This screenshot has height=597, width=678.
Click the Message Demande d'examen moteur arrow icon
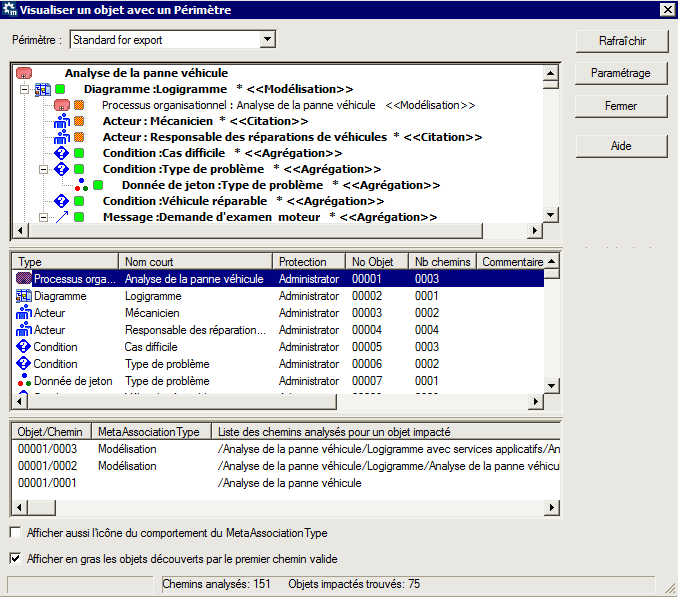[61, 217]
